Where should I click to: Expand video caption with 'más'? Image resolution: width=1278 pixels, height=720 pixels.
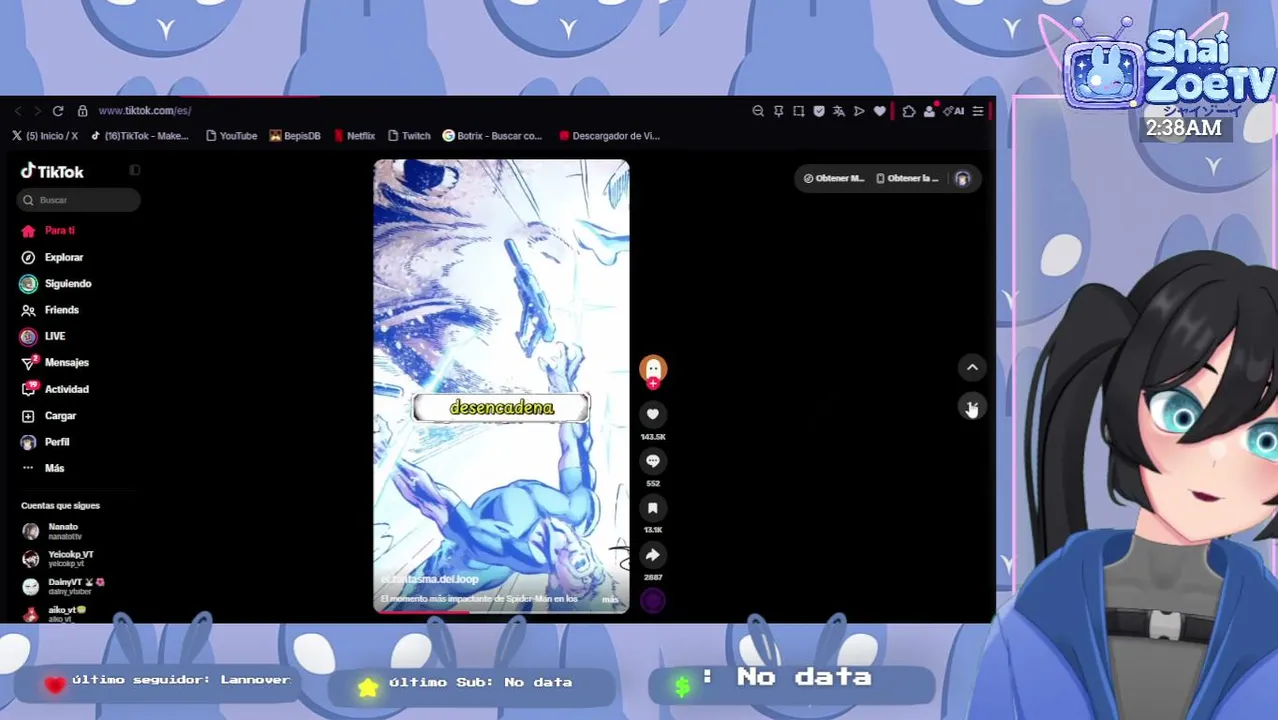(610, 599)
